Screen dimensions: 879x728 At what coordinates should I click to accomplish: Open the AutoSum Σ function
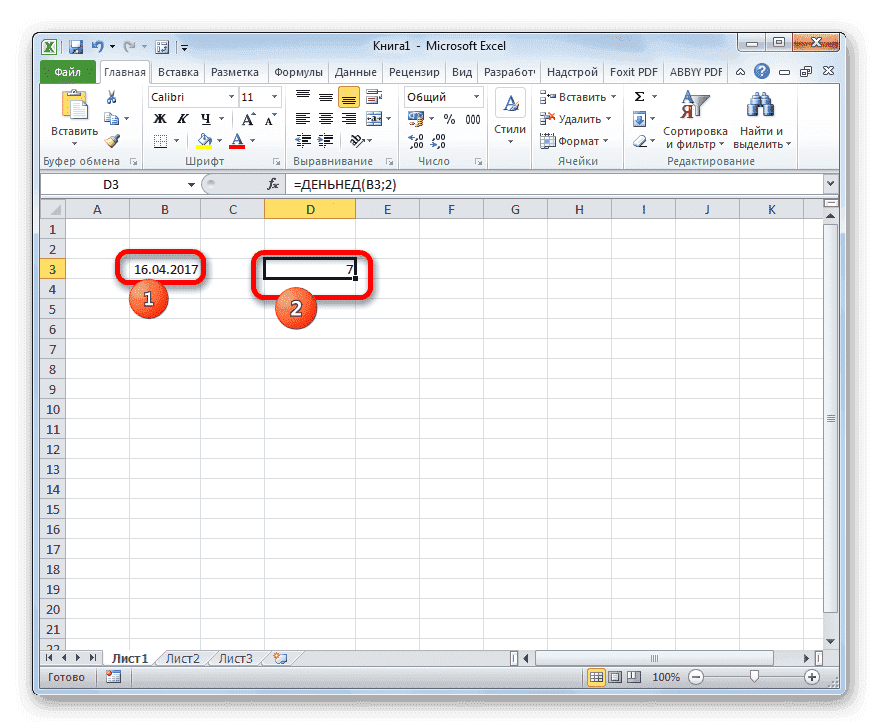[638, 96]
